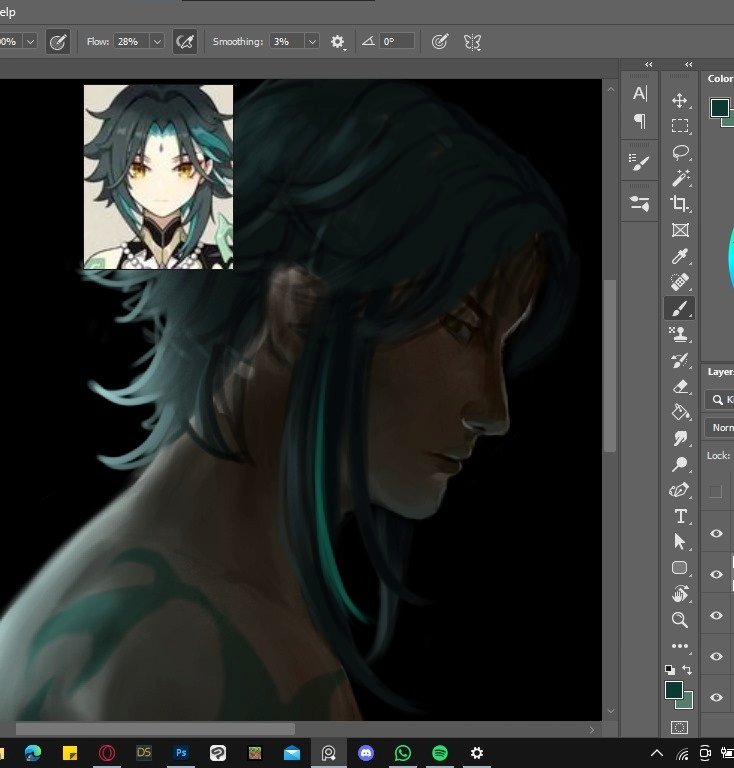
Task: Show the hidden layer via empty visibility box
Action: coord(716,492)
